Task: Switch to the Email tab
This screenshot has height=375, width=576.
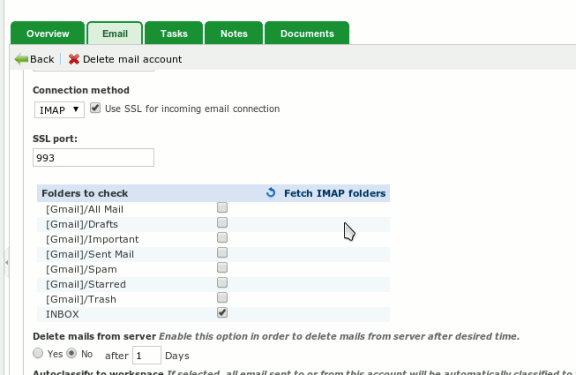Action: tap(115, 33)
